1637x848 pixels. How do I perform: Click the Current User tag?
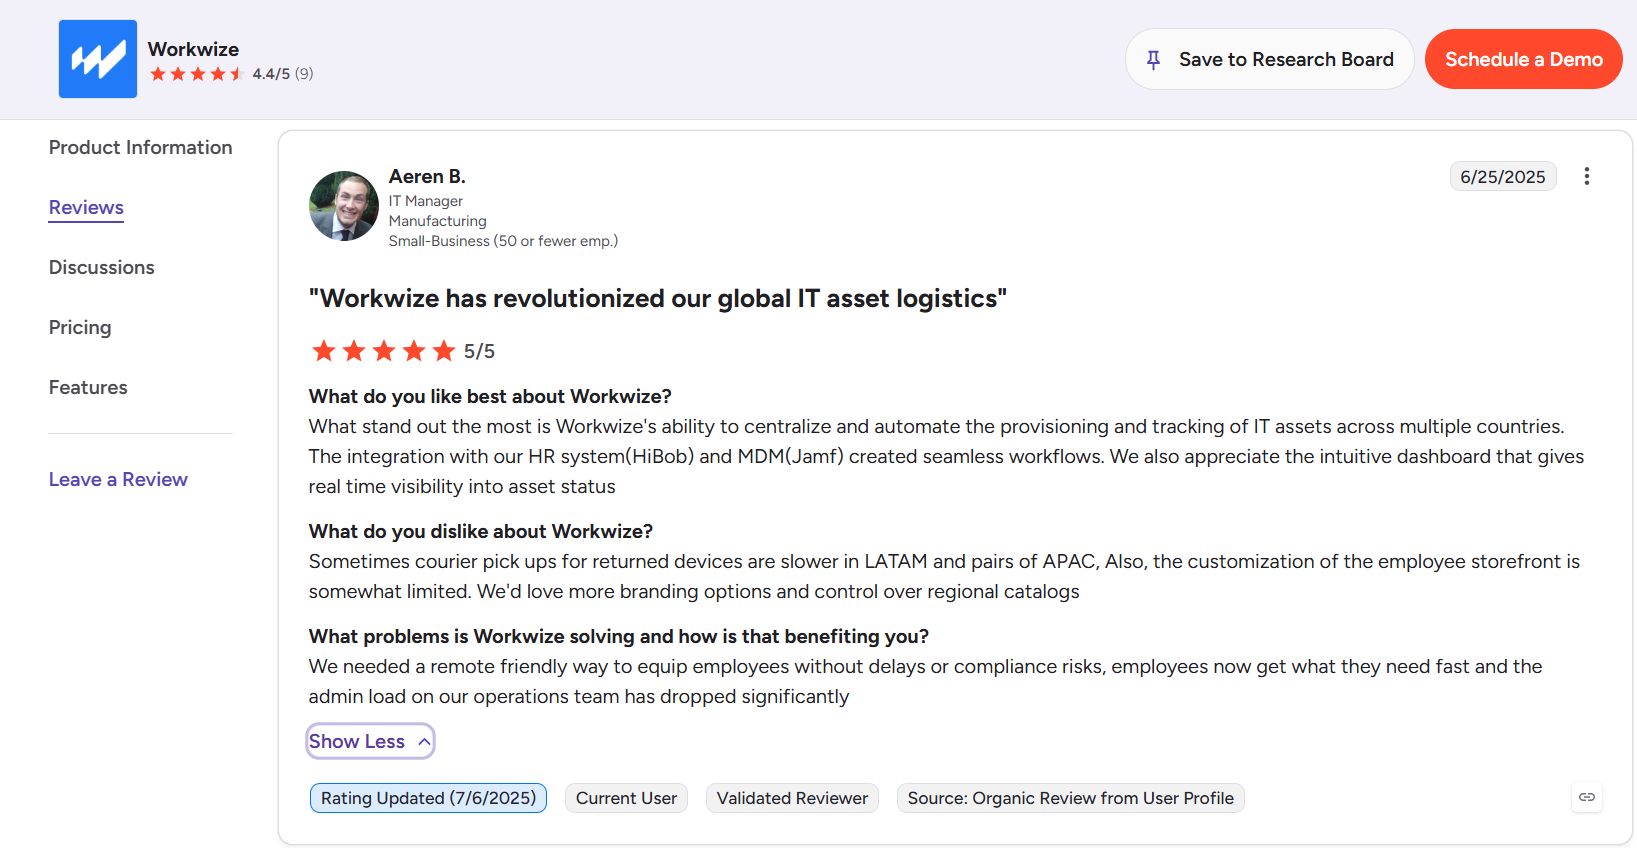626,798
